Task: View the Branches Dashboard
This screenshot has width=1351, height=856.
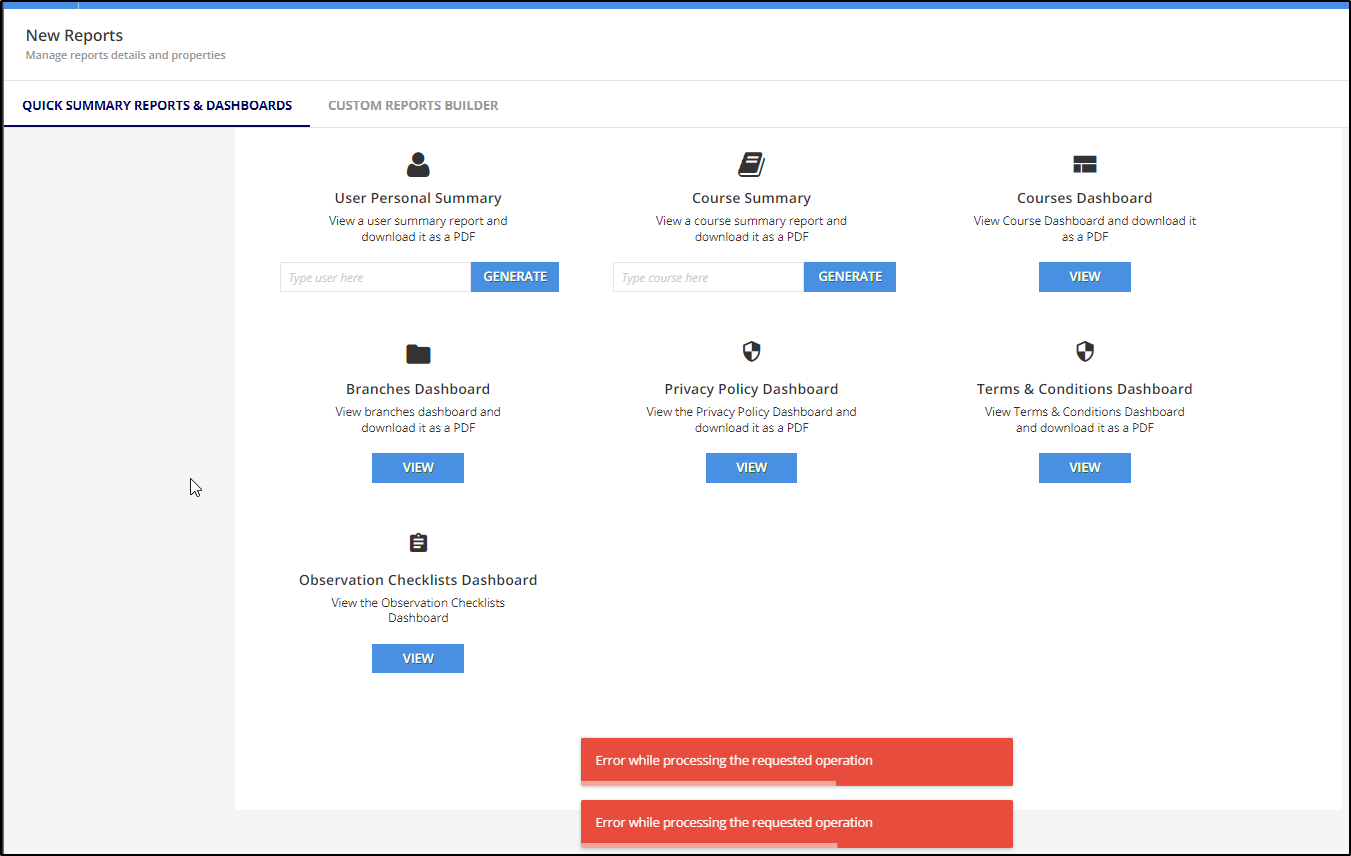Action: 418,468
